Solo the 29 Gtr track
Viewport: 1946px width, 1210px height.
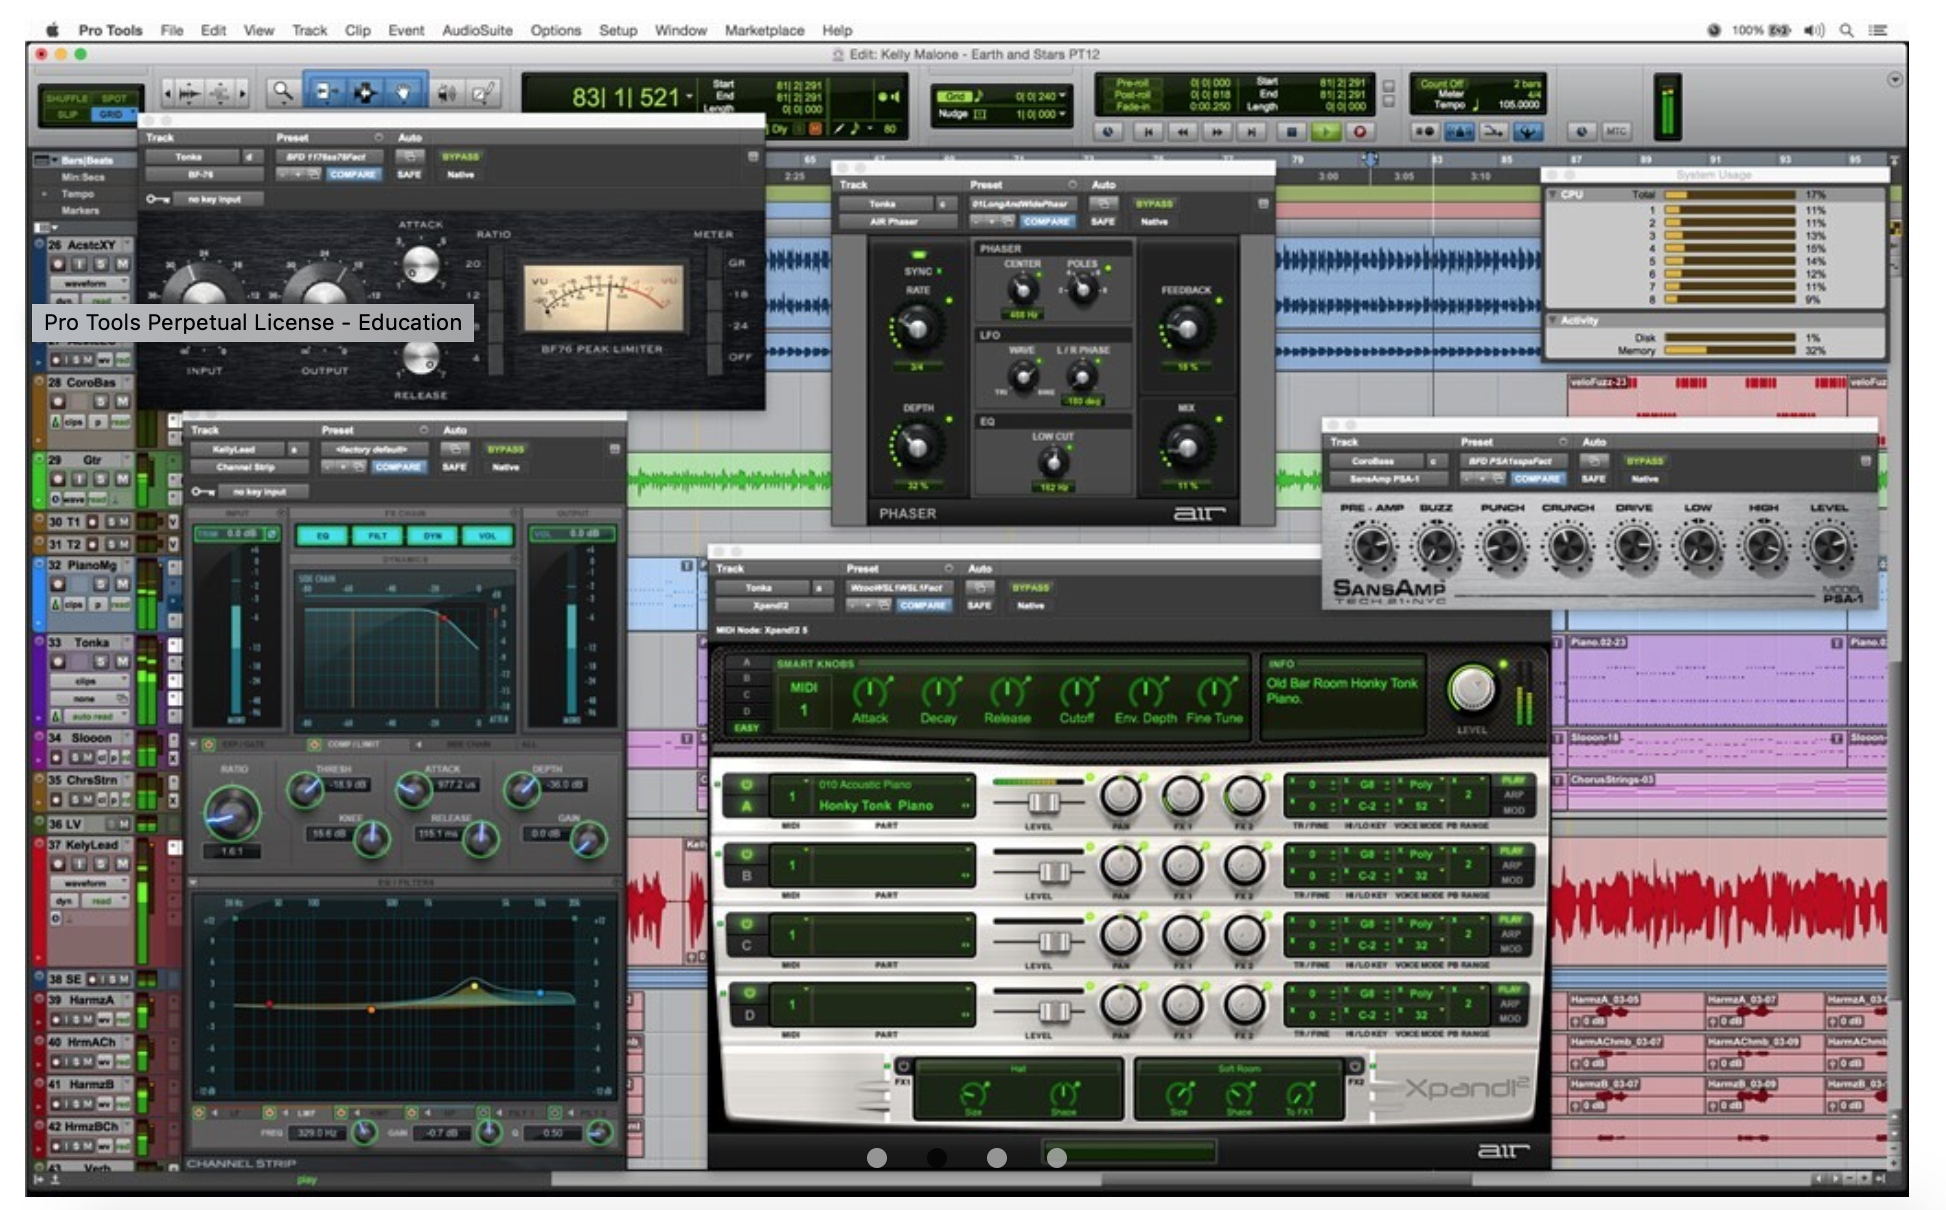[x=101, y=479]
